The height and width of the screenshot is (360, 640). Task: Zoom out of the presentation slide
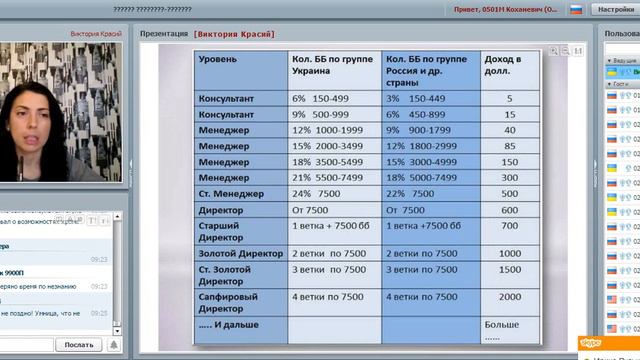(566, 51)
